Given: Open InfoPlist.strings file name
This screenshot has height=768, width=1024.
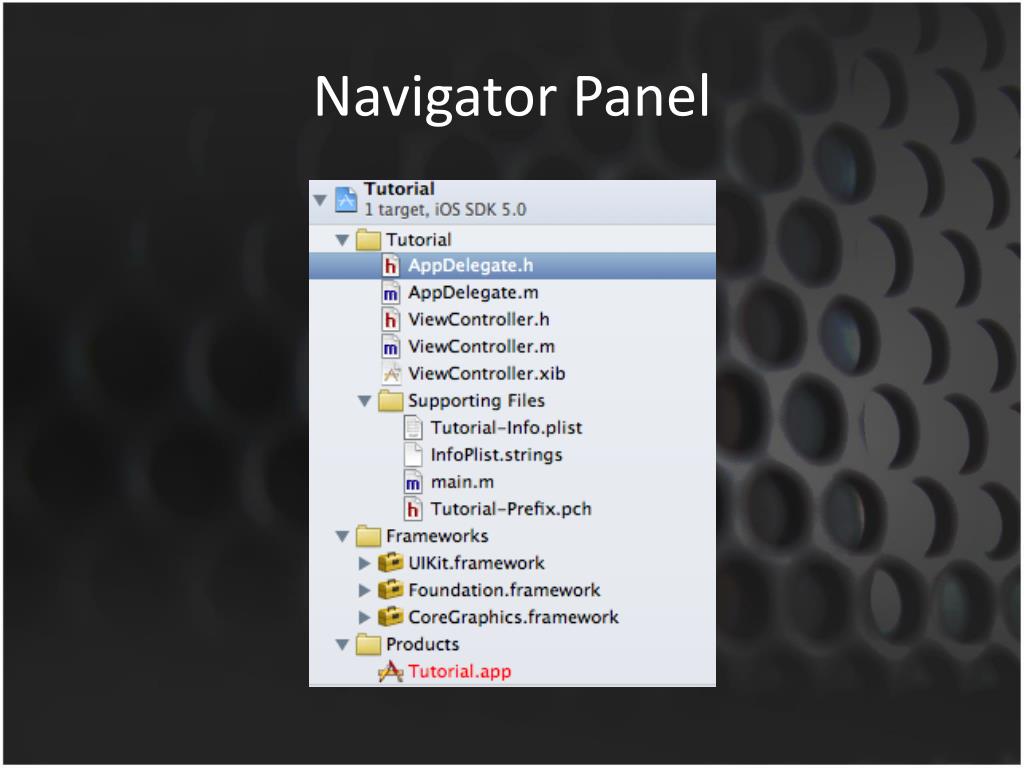Looking at the screenshot, I should click(x=496, y=455).
